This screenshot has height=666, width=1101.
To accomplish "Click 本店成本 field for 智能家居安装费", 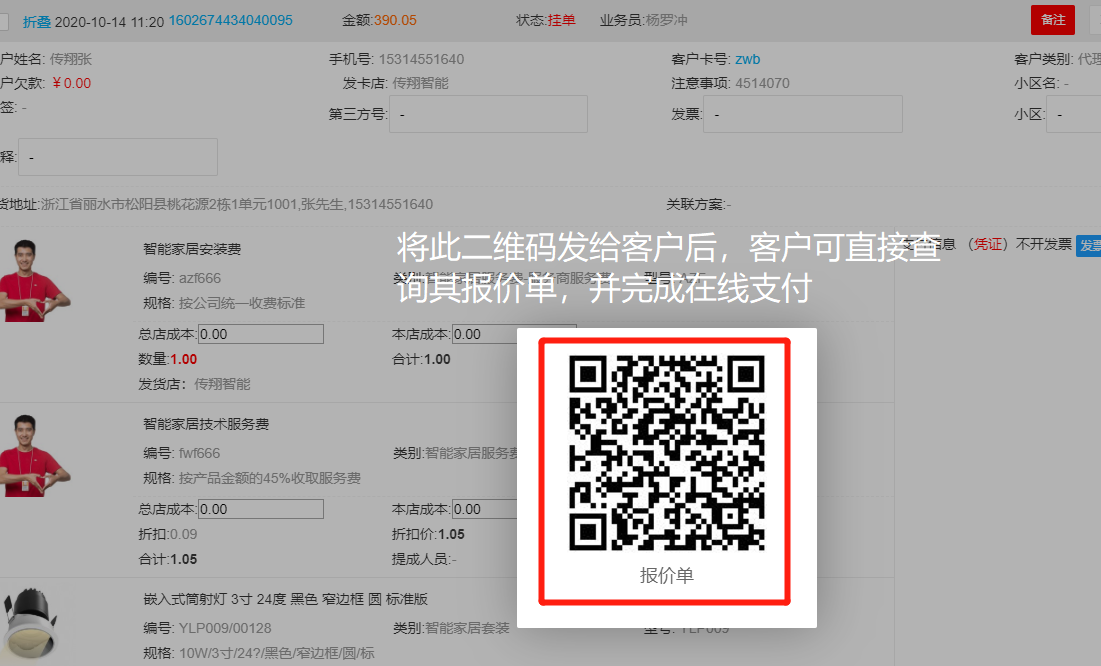I will (484, 334).
